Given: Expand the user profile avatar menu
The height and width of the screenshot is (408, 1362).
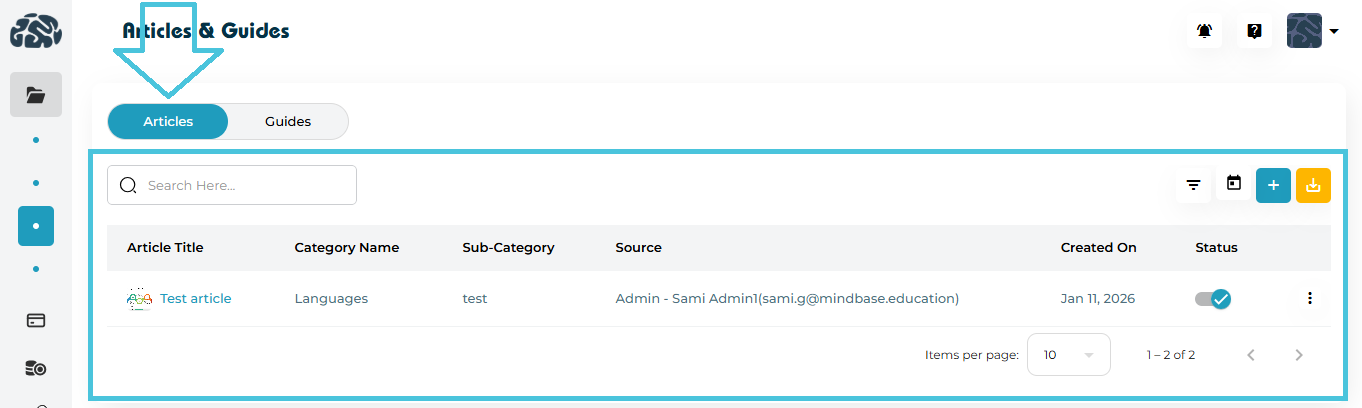Looking at the screenshot, I should [x=1312, y=31].
